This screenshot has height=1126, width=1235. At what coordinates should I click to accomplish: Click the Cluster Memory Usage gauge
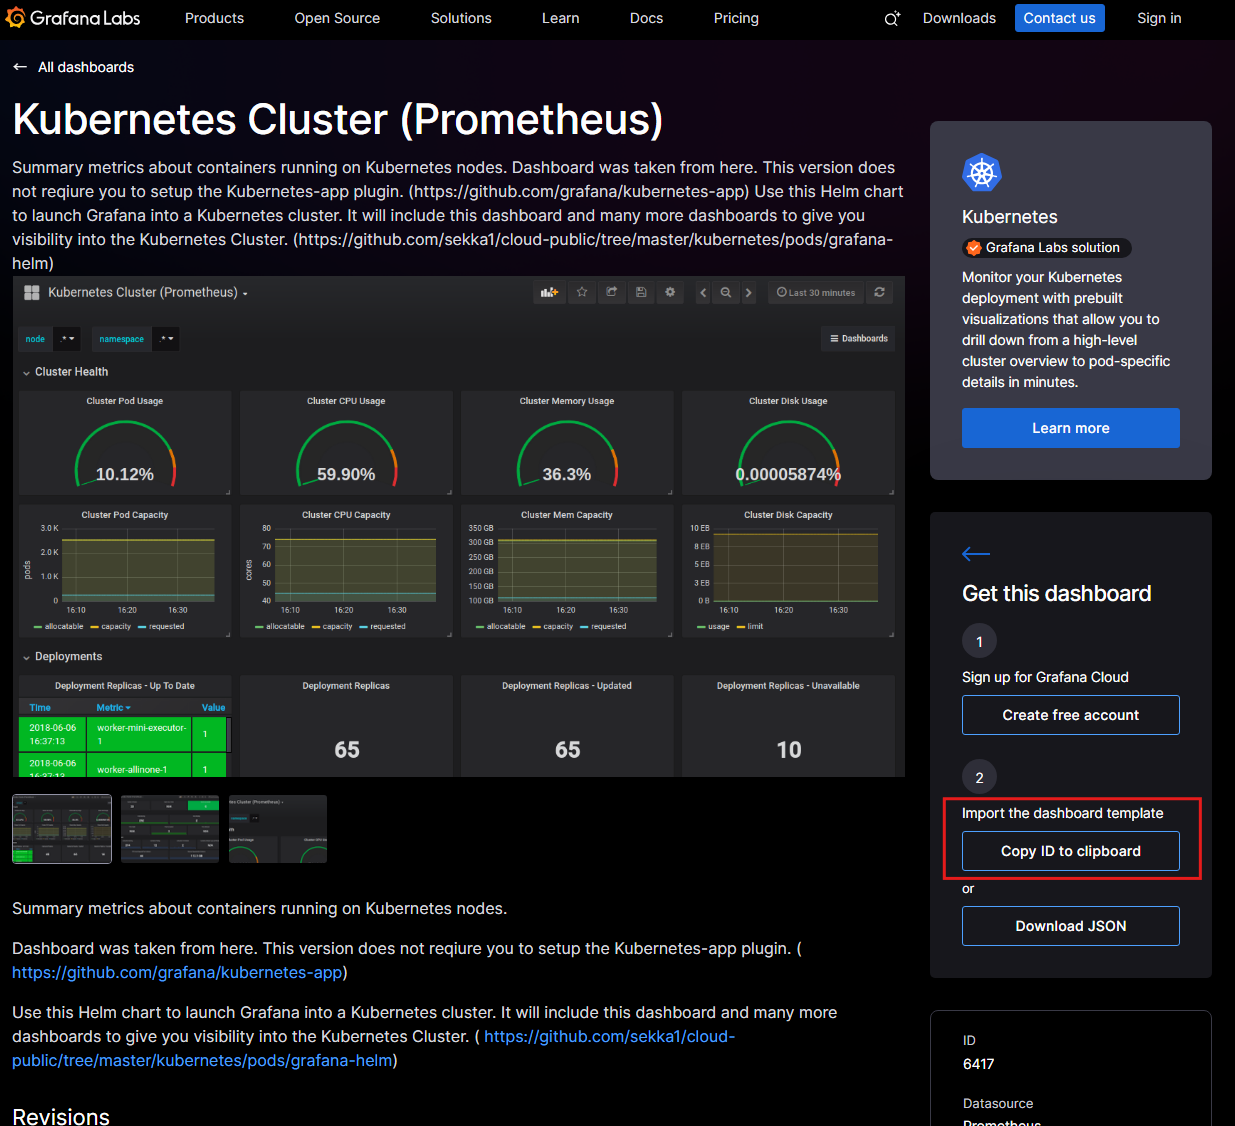567,452
